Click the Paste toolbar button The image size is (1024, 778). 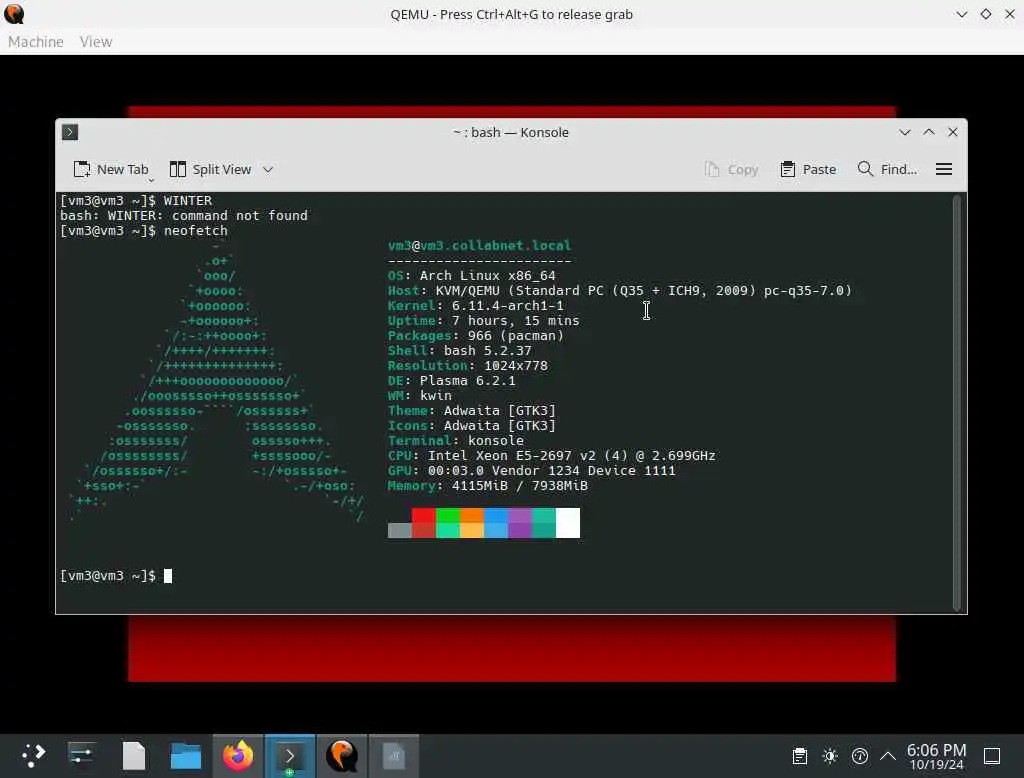pos(808,169)
